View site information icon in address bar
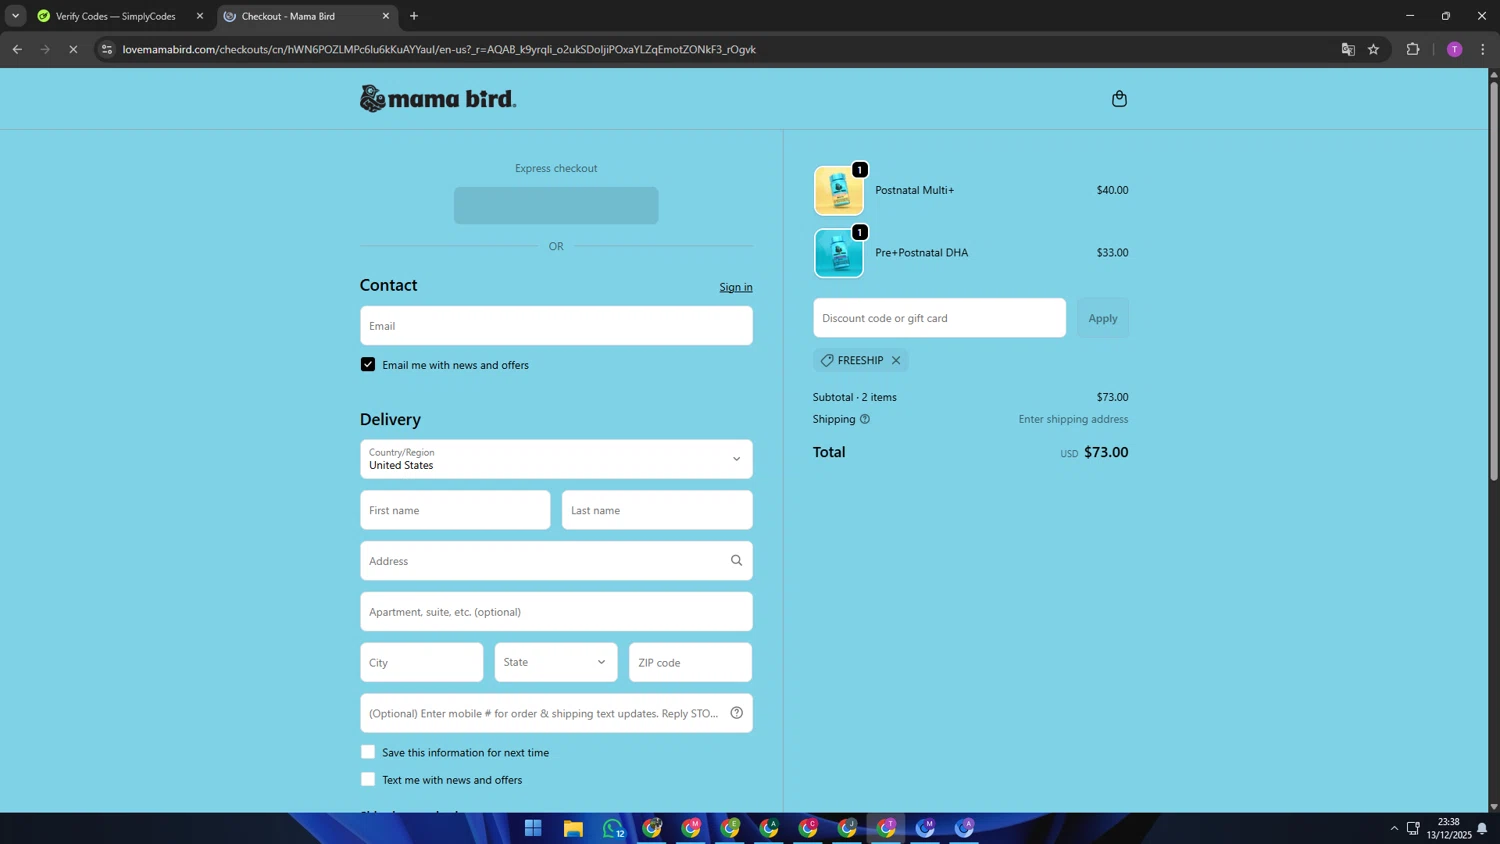The width and height of the screenshot is (1500, 844). (x=107, y=49)
